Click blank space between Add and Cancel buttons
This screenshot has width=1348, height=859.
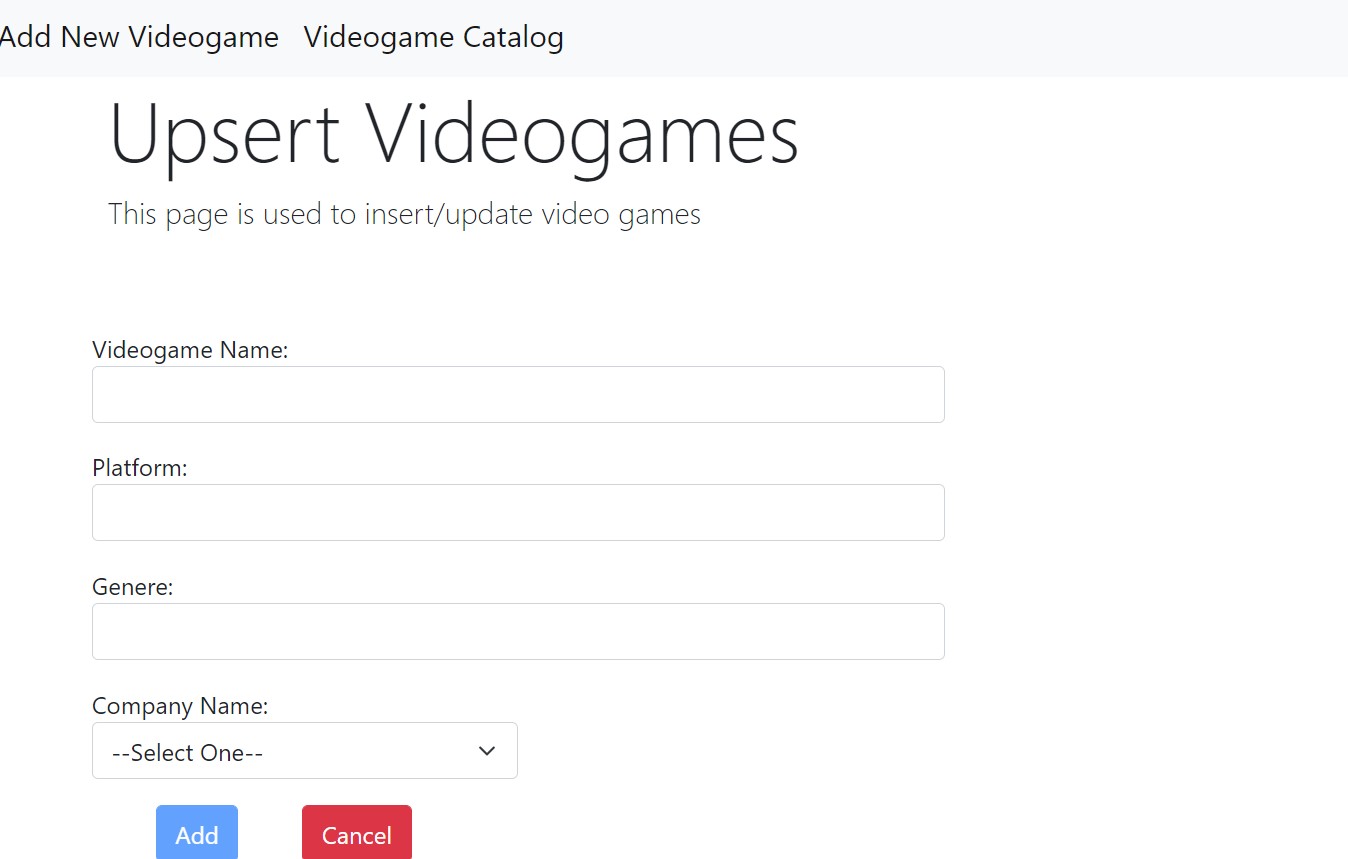(270, 832)
